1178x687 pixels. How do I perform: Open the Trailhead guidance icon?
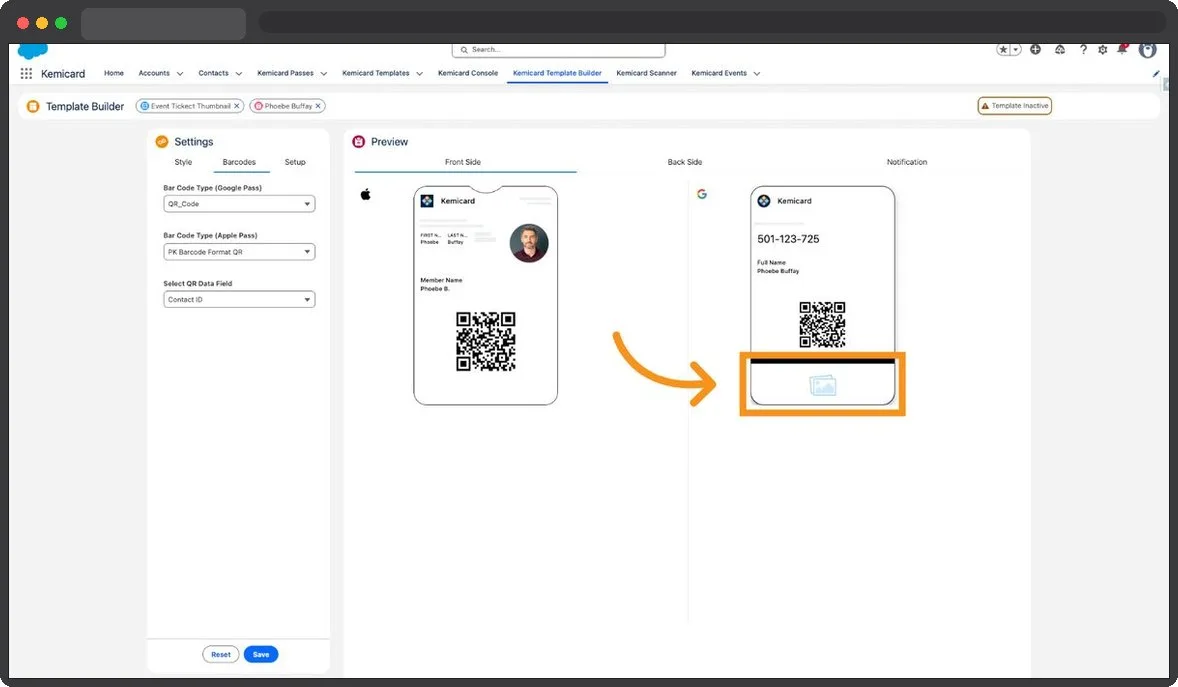[x=1059, y=50]
